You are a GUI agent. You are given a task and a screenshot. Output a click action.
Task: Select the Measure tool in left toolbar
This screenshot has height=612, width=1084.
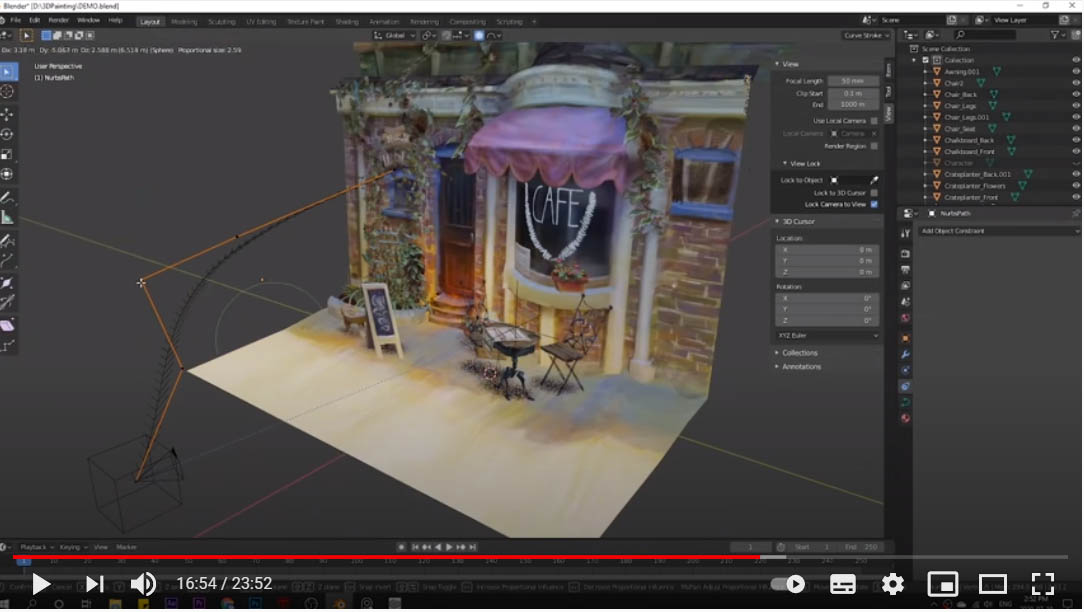(x=8, y=219)
